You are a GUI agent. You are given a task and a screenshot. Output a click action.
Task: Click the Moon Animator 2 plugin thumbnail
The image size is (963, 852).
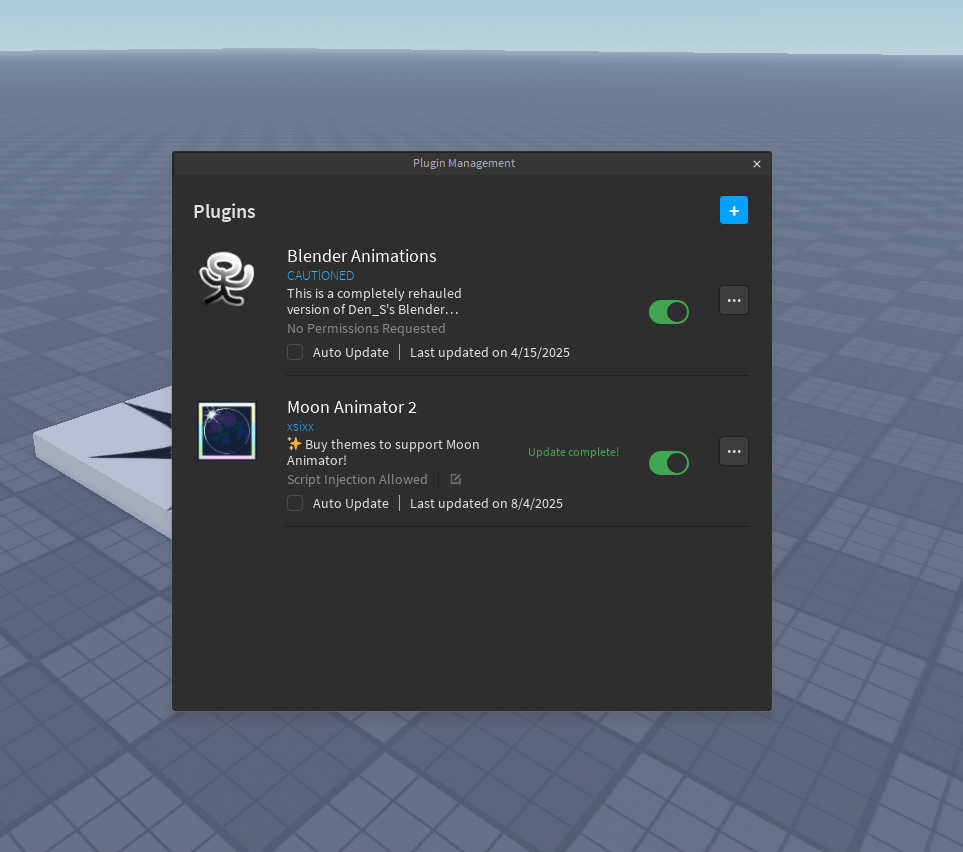[x=226, y=431]
